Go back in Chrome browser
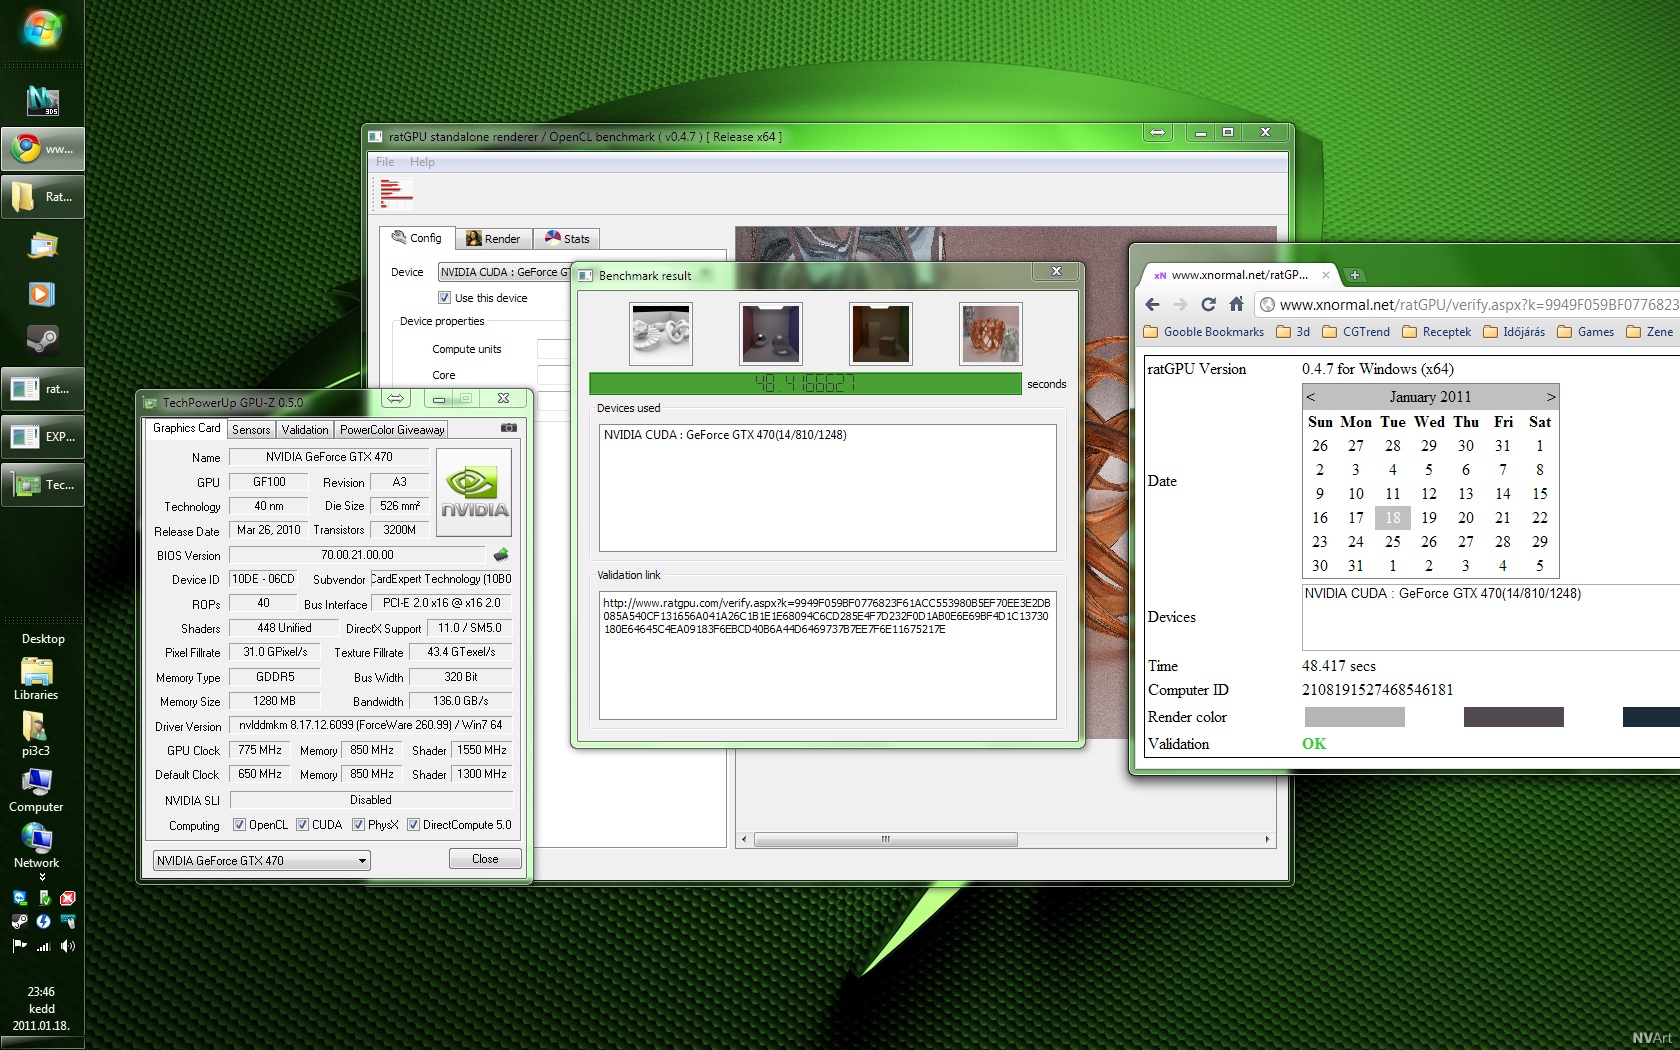Screen dimensions: 1680x1050 point(1152,304)
